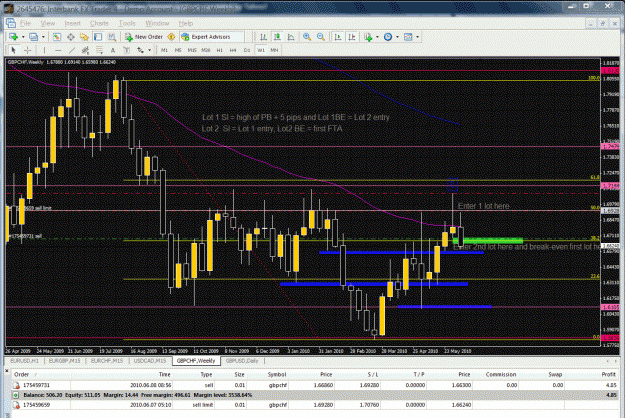Expand the Arrows tool dropdown arrow
The image size is (625, 418).
149,50
